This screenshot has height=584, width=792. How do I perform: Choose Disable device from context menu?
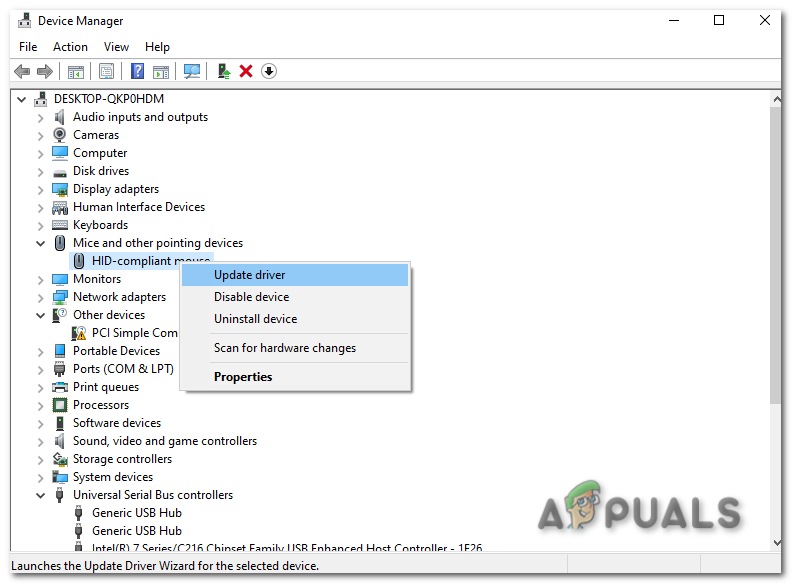pos(295,297)
